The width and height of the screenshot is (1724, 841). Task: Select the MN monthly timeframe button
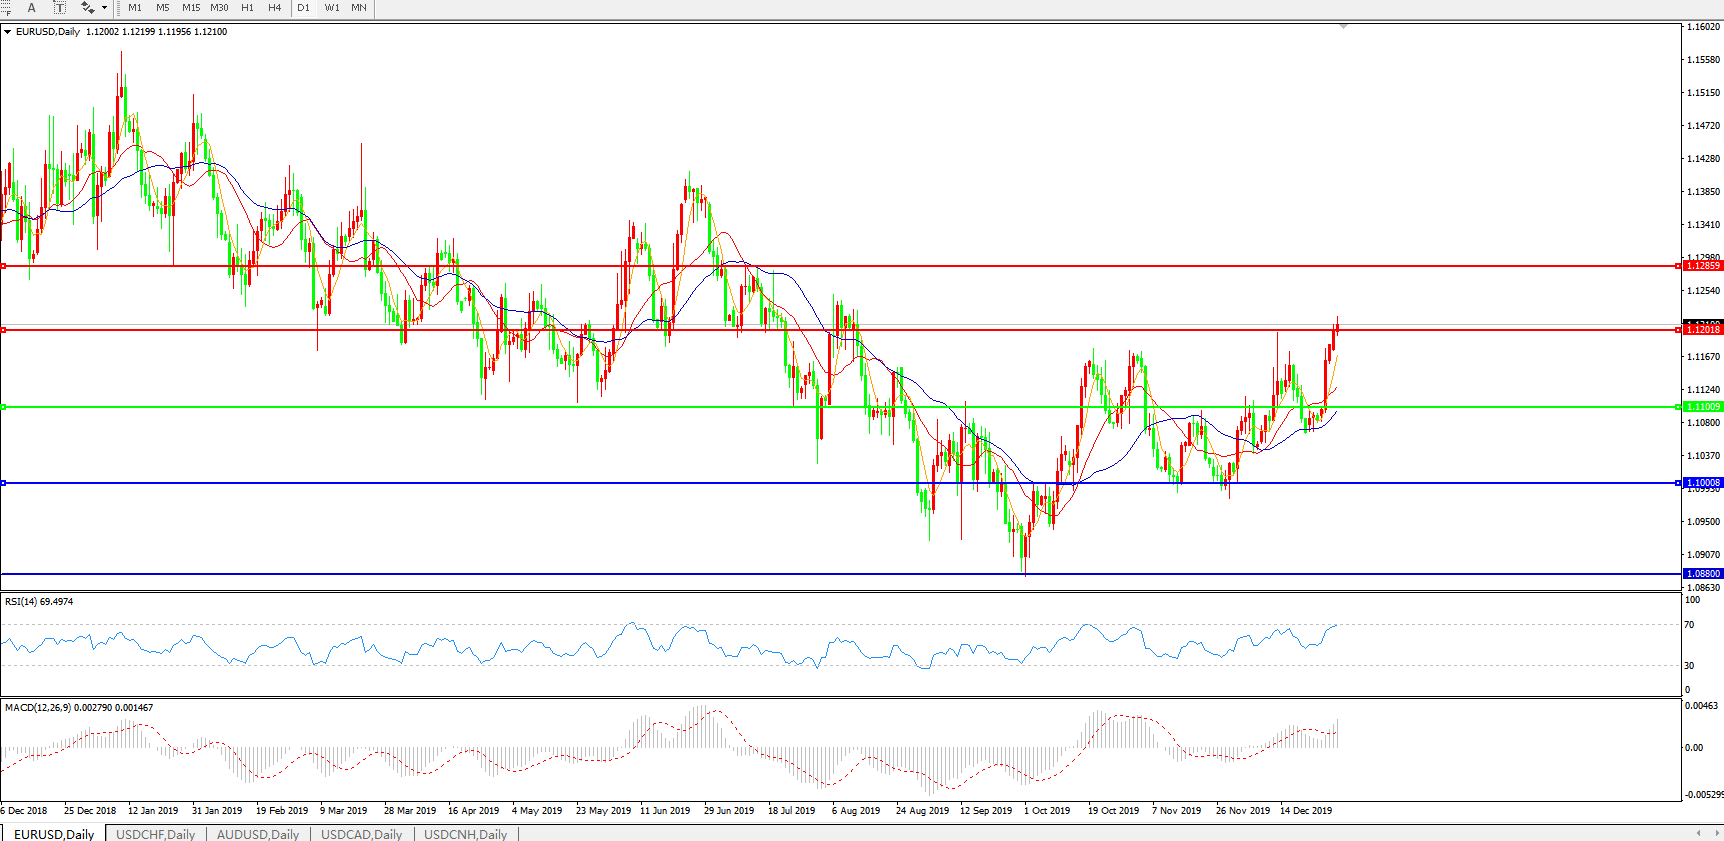click(x=359, y=8)
